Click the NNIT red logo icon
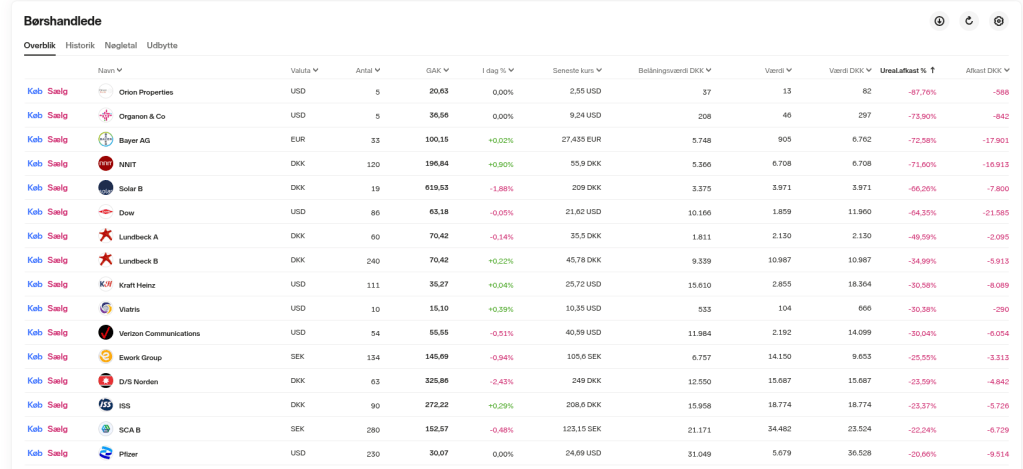 coord(106,164)
